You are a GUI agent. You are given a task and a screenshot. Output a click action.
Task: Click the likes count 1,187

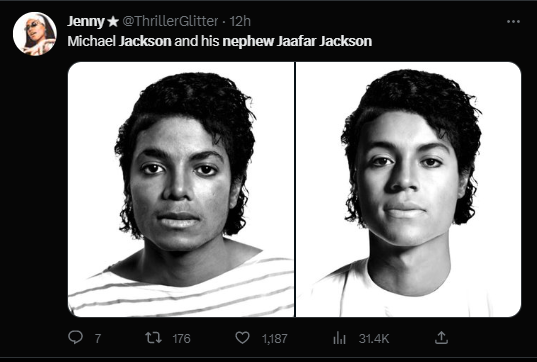(x=275, y=339)
